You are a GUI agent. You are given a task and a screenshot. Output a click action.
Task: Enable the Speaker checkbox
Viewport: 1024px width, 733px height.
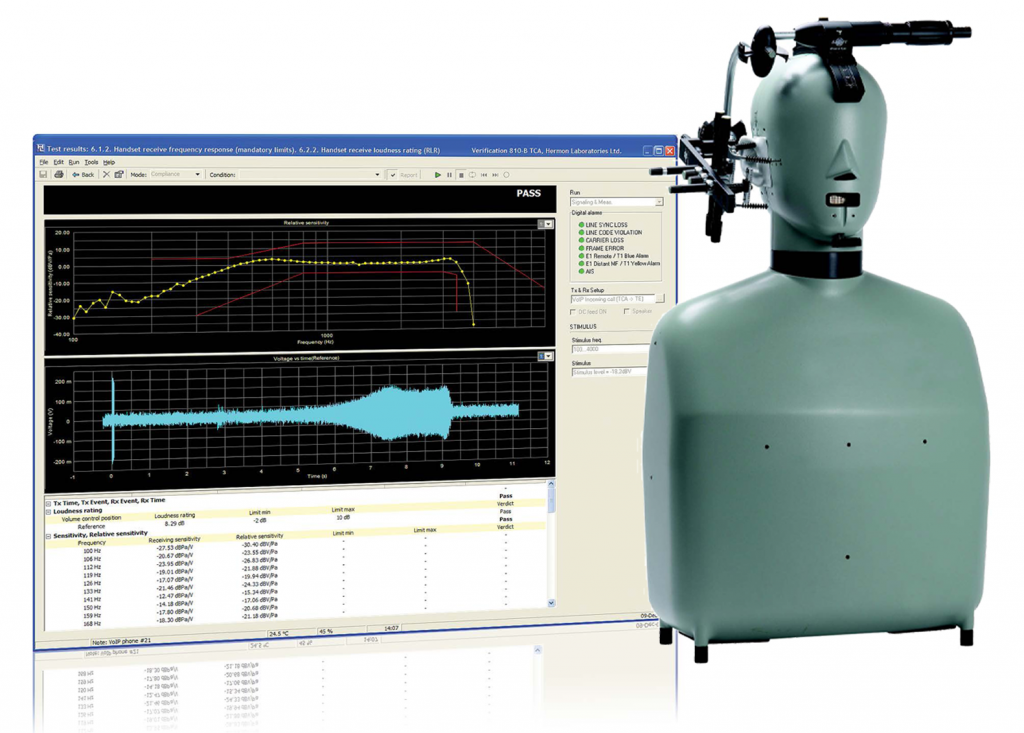pyautogui.click(x=626, y=311)
